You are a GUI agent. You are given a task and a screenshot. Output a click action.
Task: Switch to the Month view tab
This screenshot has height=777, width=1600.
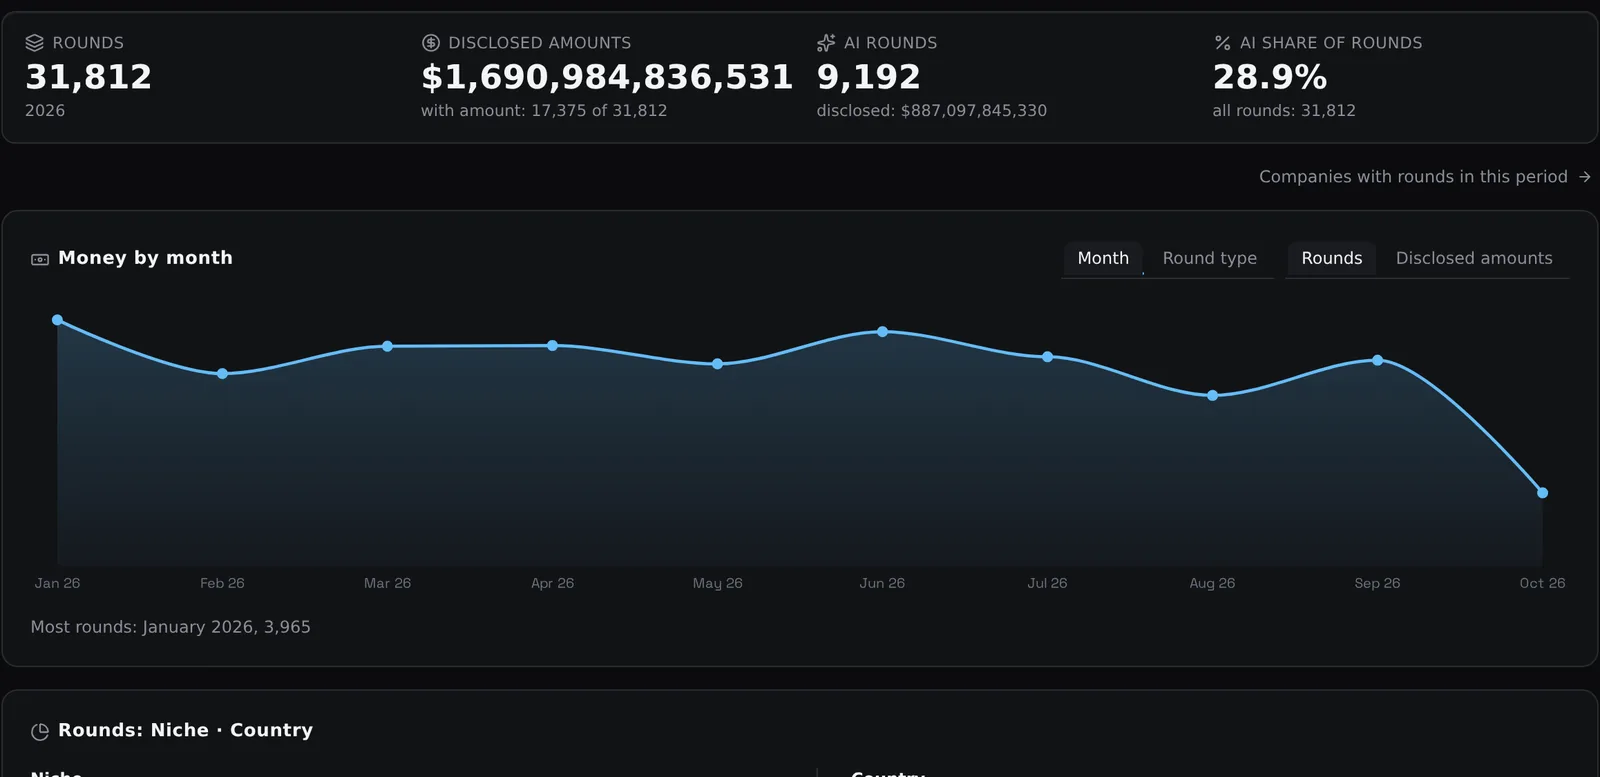(1103, 258)
